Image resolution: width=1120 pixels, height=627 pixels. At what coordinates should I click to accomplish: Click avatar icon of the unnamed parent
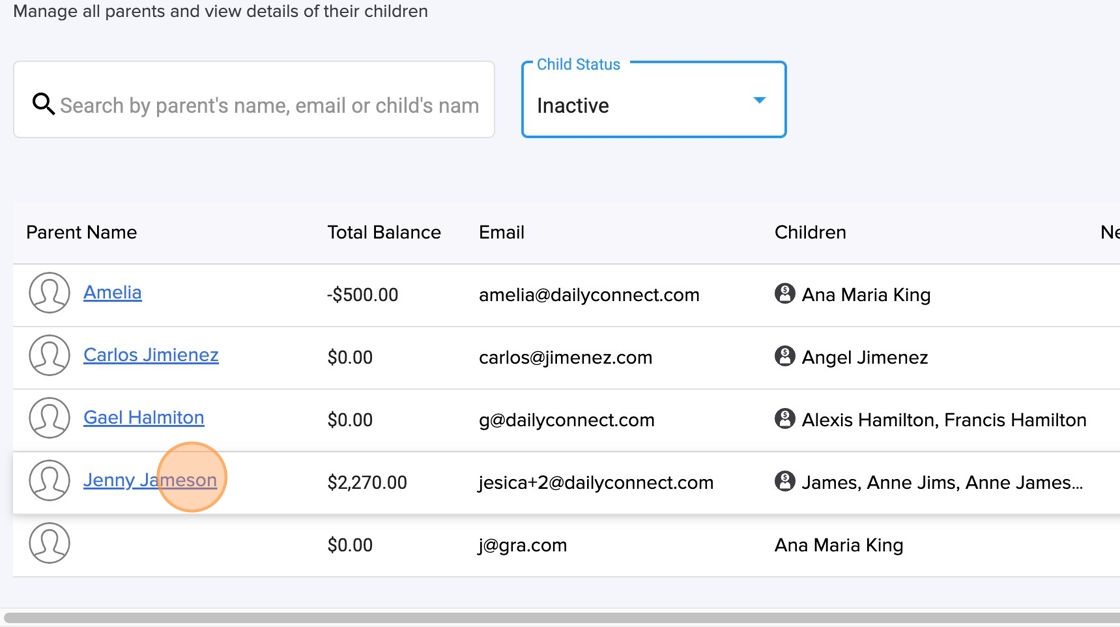tap(49, 544)
